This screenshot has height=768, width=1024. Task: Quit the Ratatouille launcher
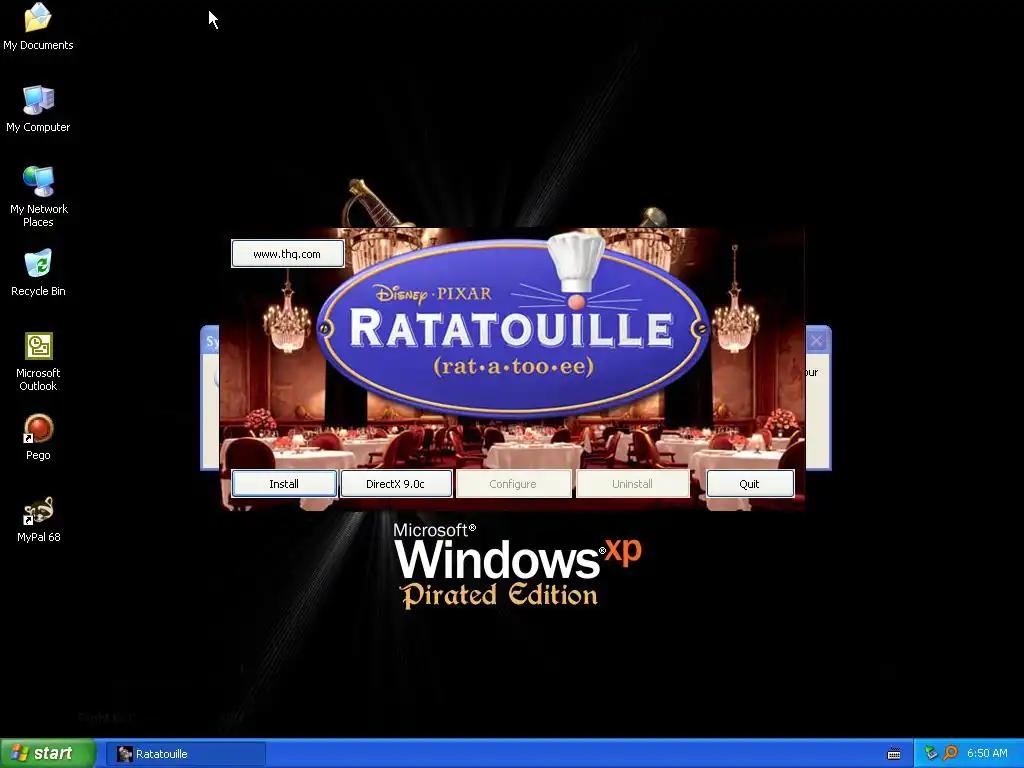point(750,484)
